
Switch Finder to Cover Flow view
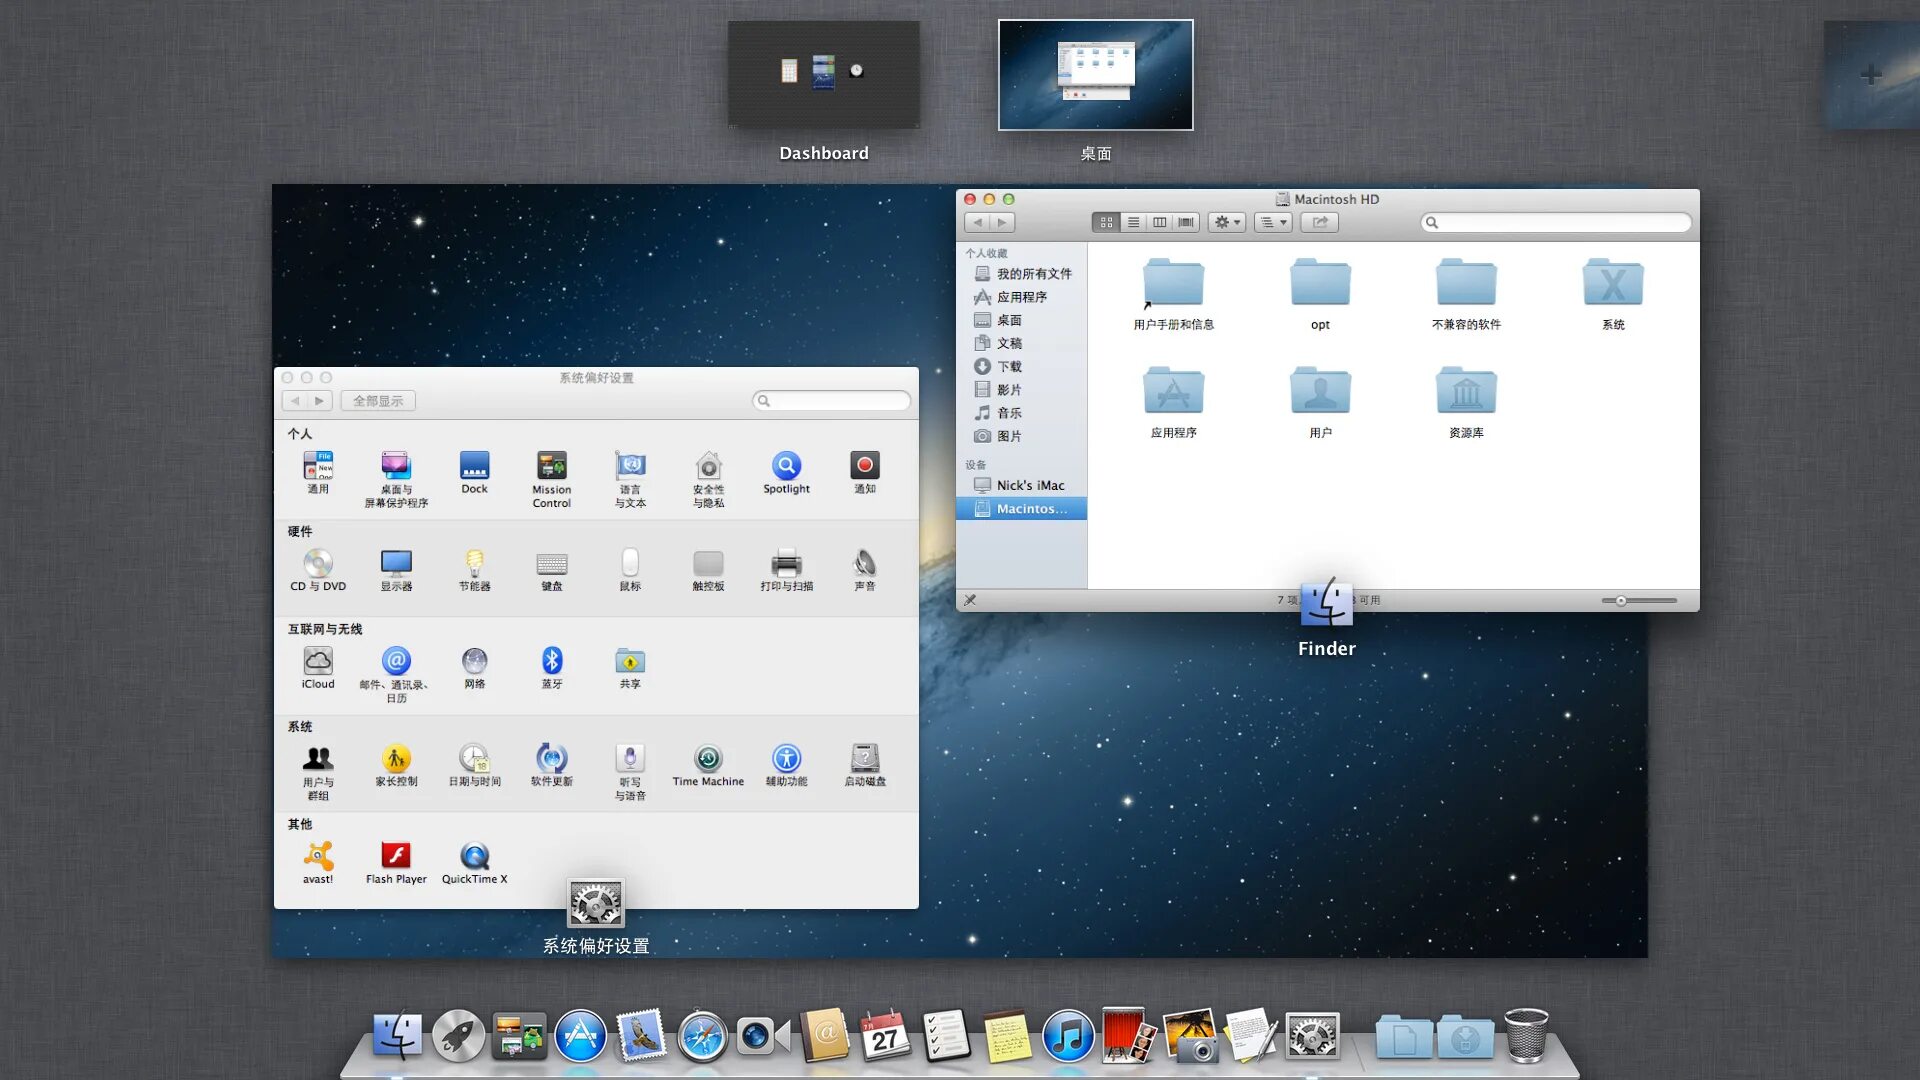(1186, 223)
